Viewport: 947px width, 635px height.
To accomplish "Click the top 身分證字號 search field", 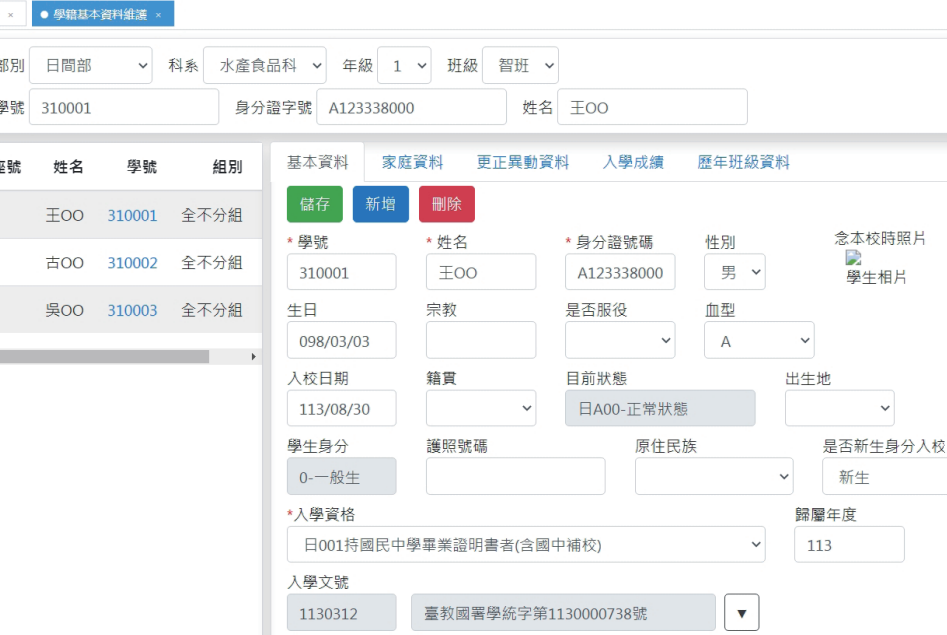I will 411,108.
